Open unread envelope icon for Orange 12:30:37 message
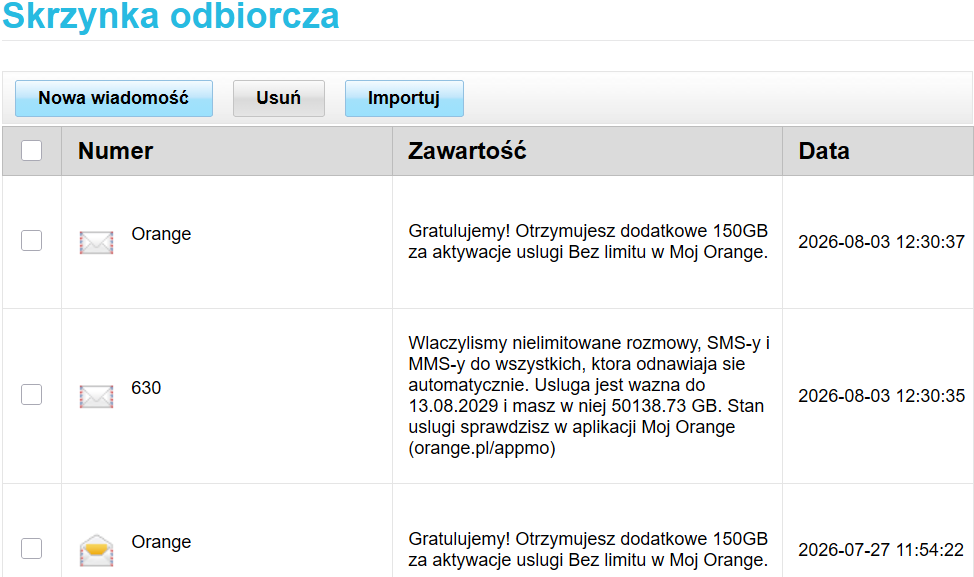The image size is (974, 577). pos(96,242)
